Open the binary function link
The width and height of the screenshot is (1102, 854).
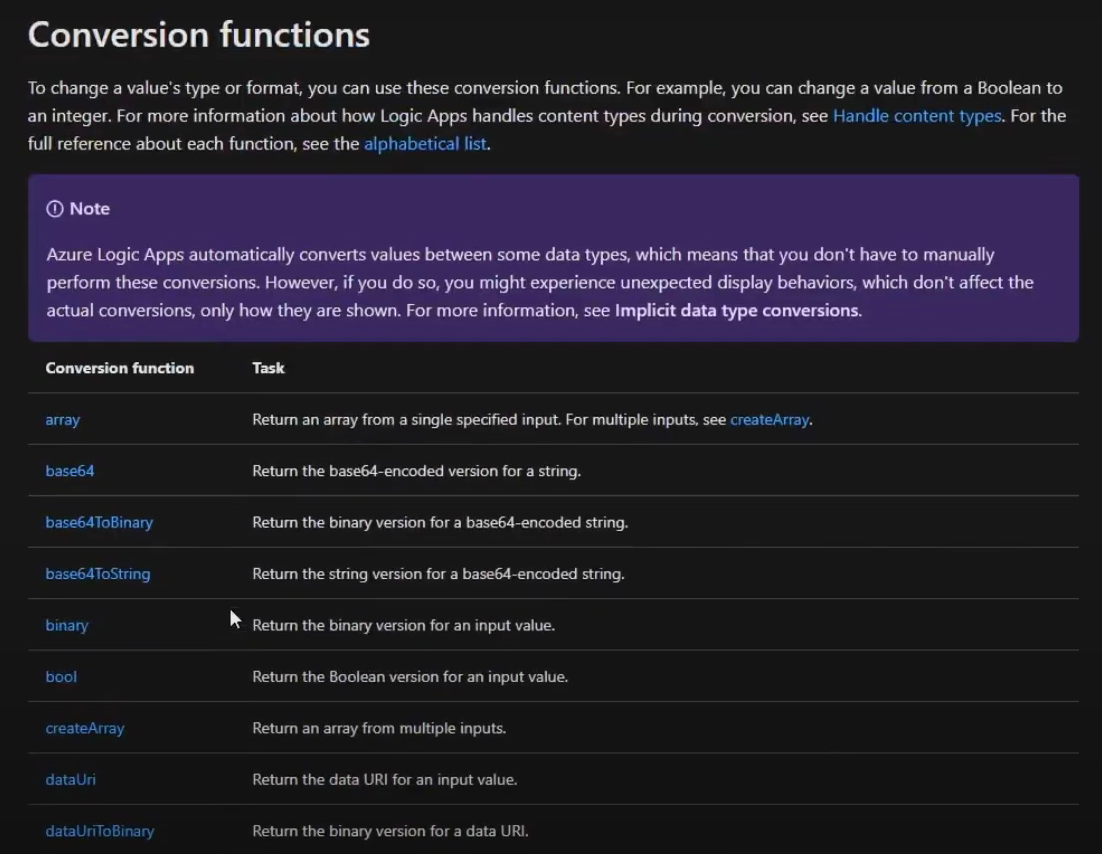[x=67, y=625]
